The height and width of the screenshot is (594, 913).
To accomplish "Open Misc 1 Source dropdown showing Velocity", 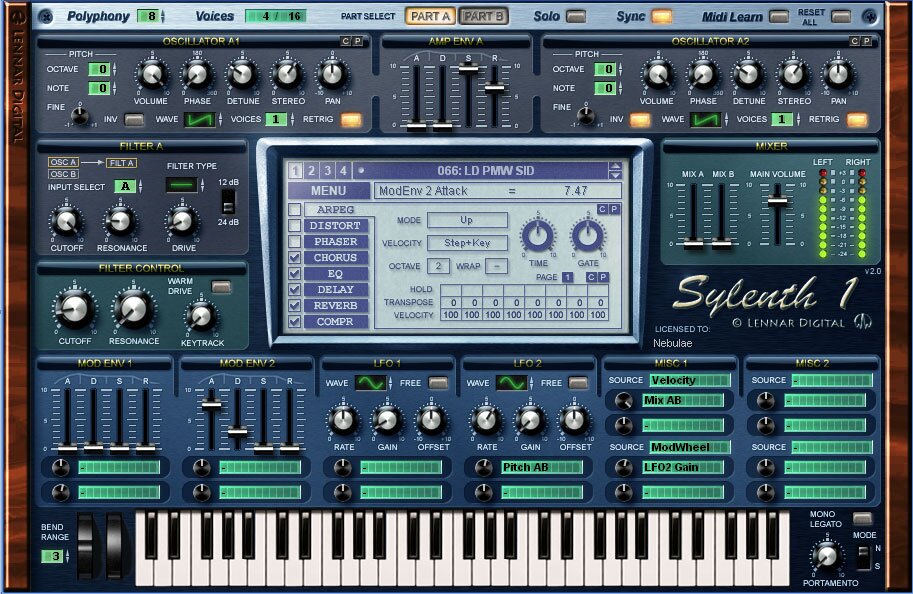I will (690, 380).
